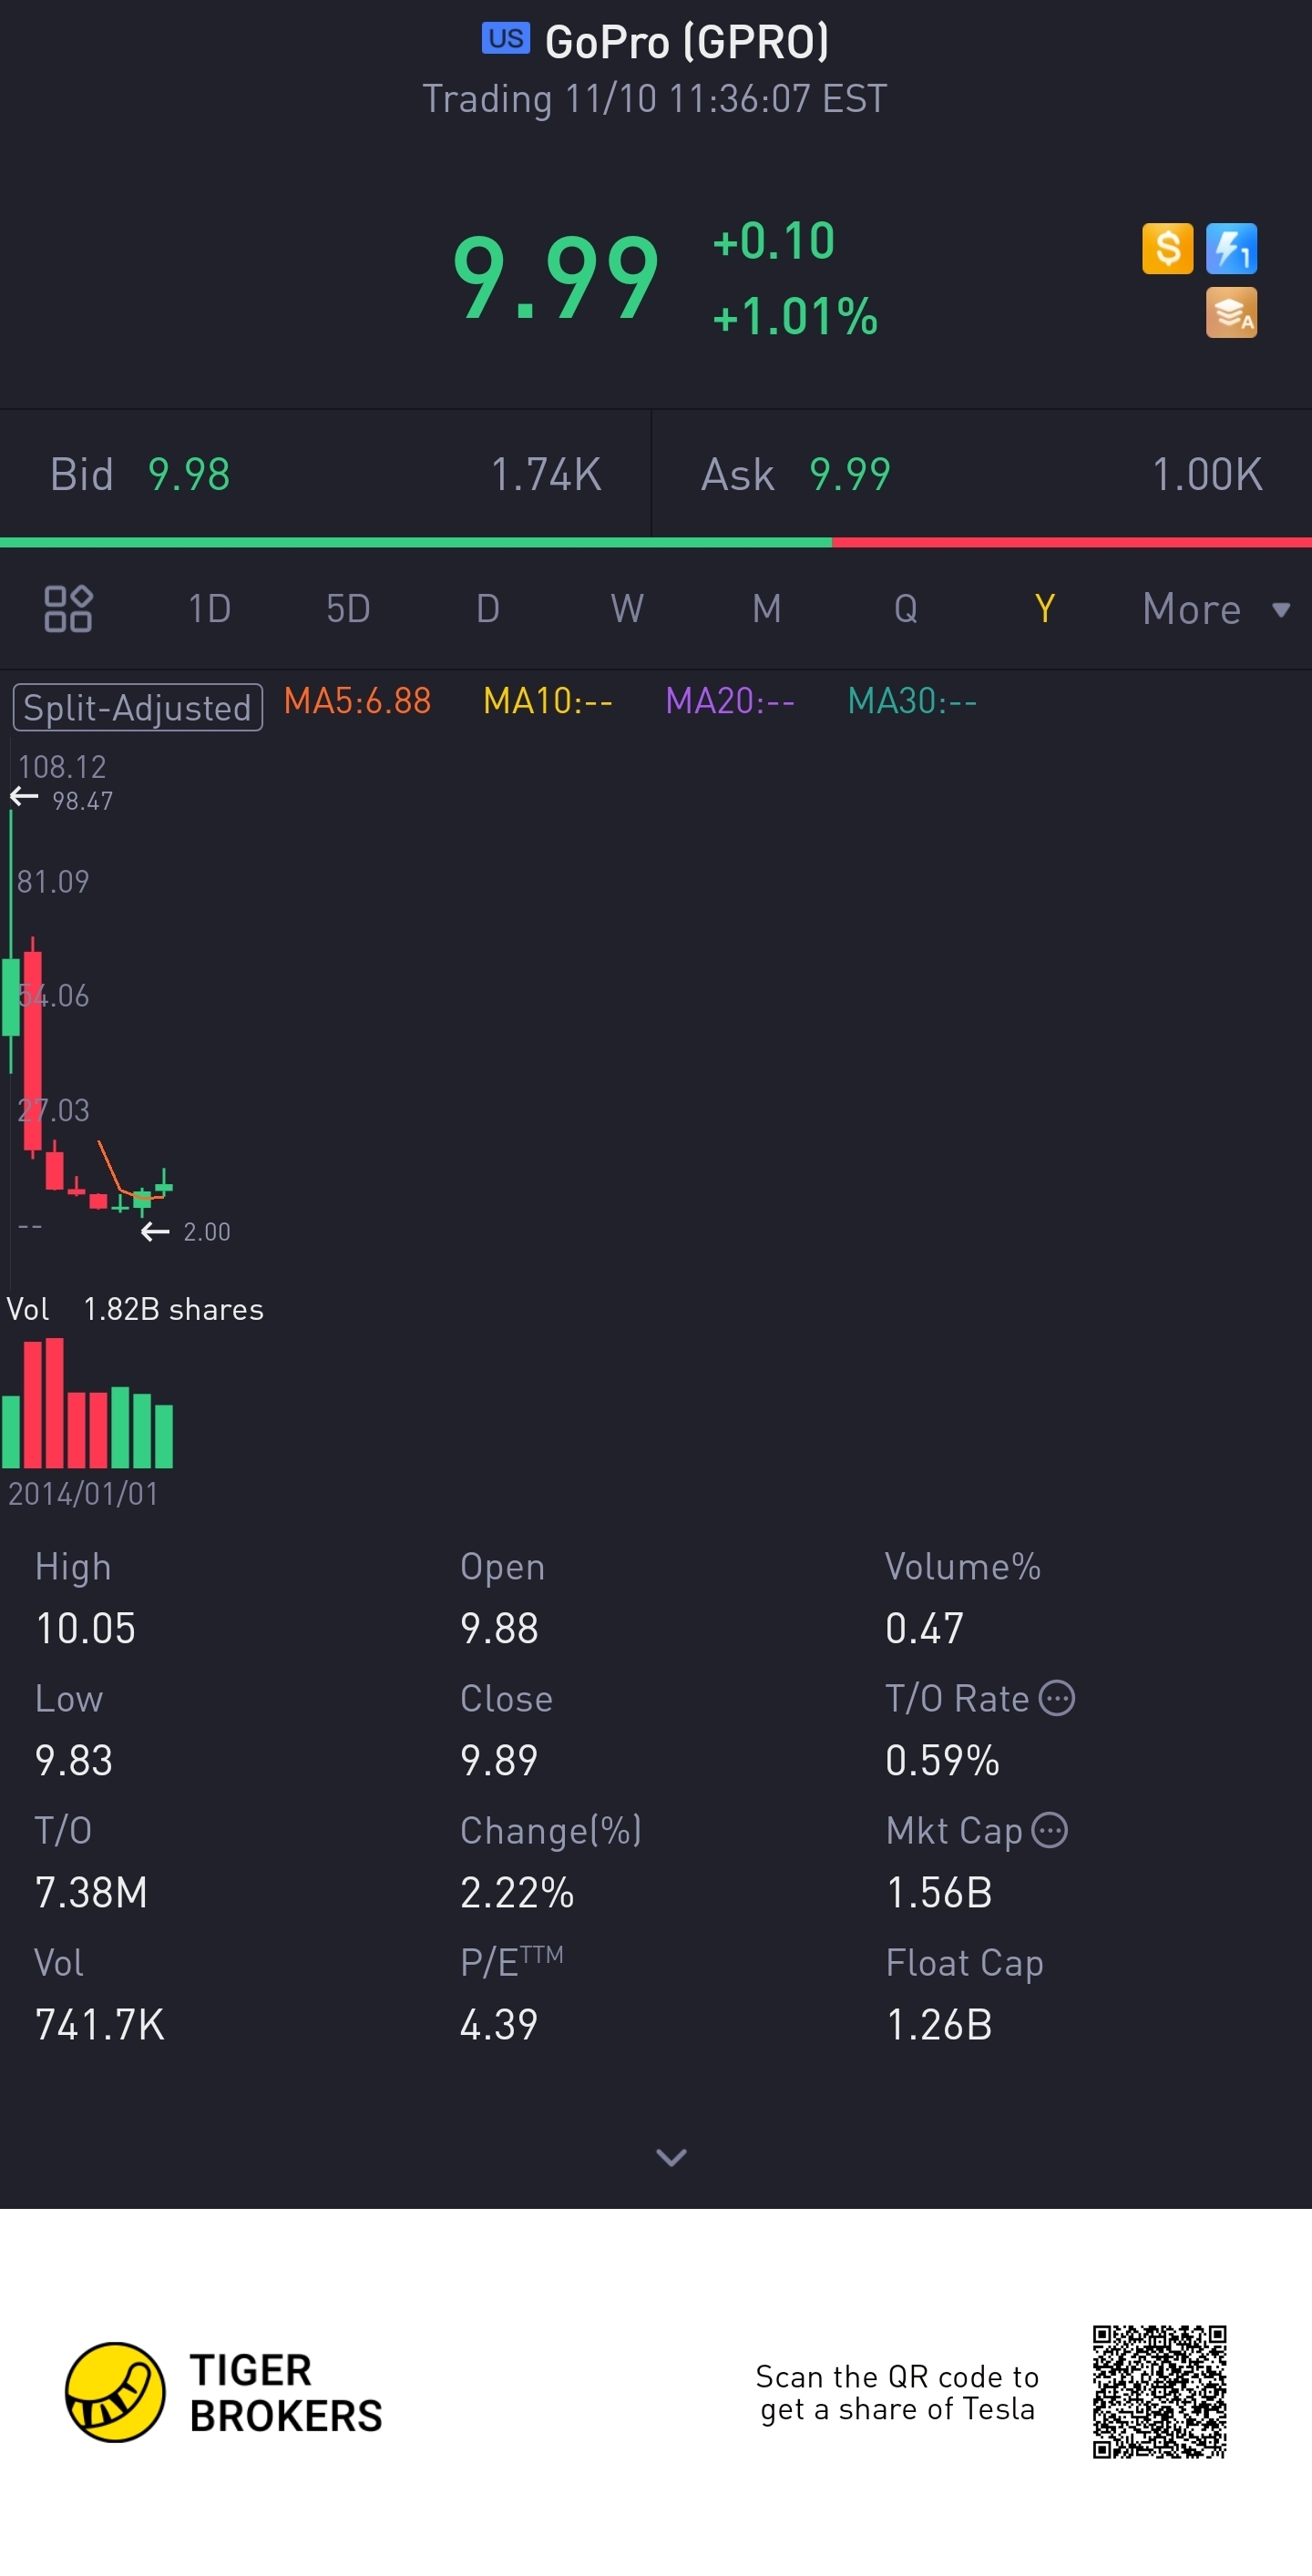Switch to the Q quarterly chart tab
1312x2576 pixels.
point(905,608)
